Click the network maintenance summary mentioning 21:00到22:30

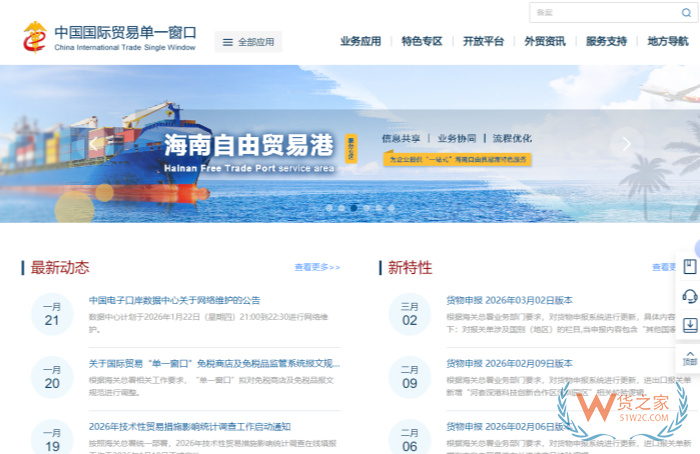point(208,323)
